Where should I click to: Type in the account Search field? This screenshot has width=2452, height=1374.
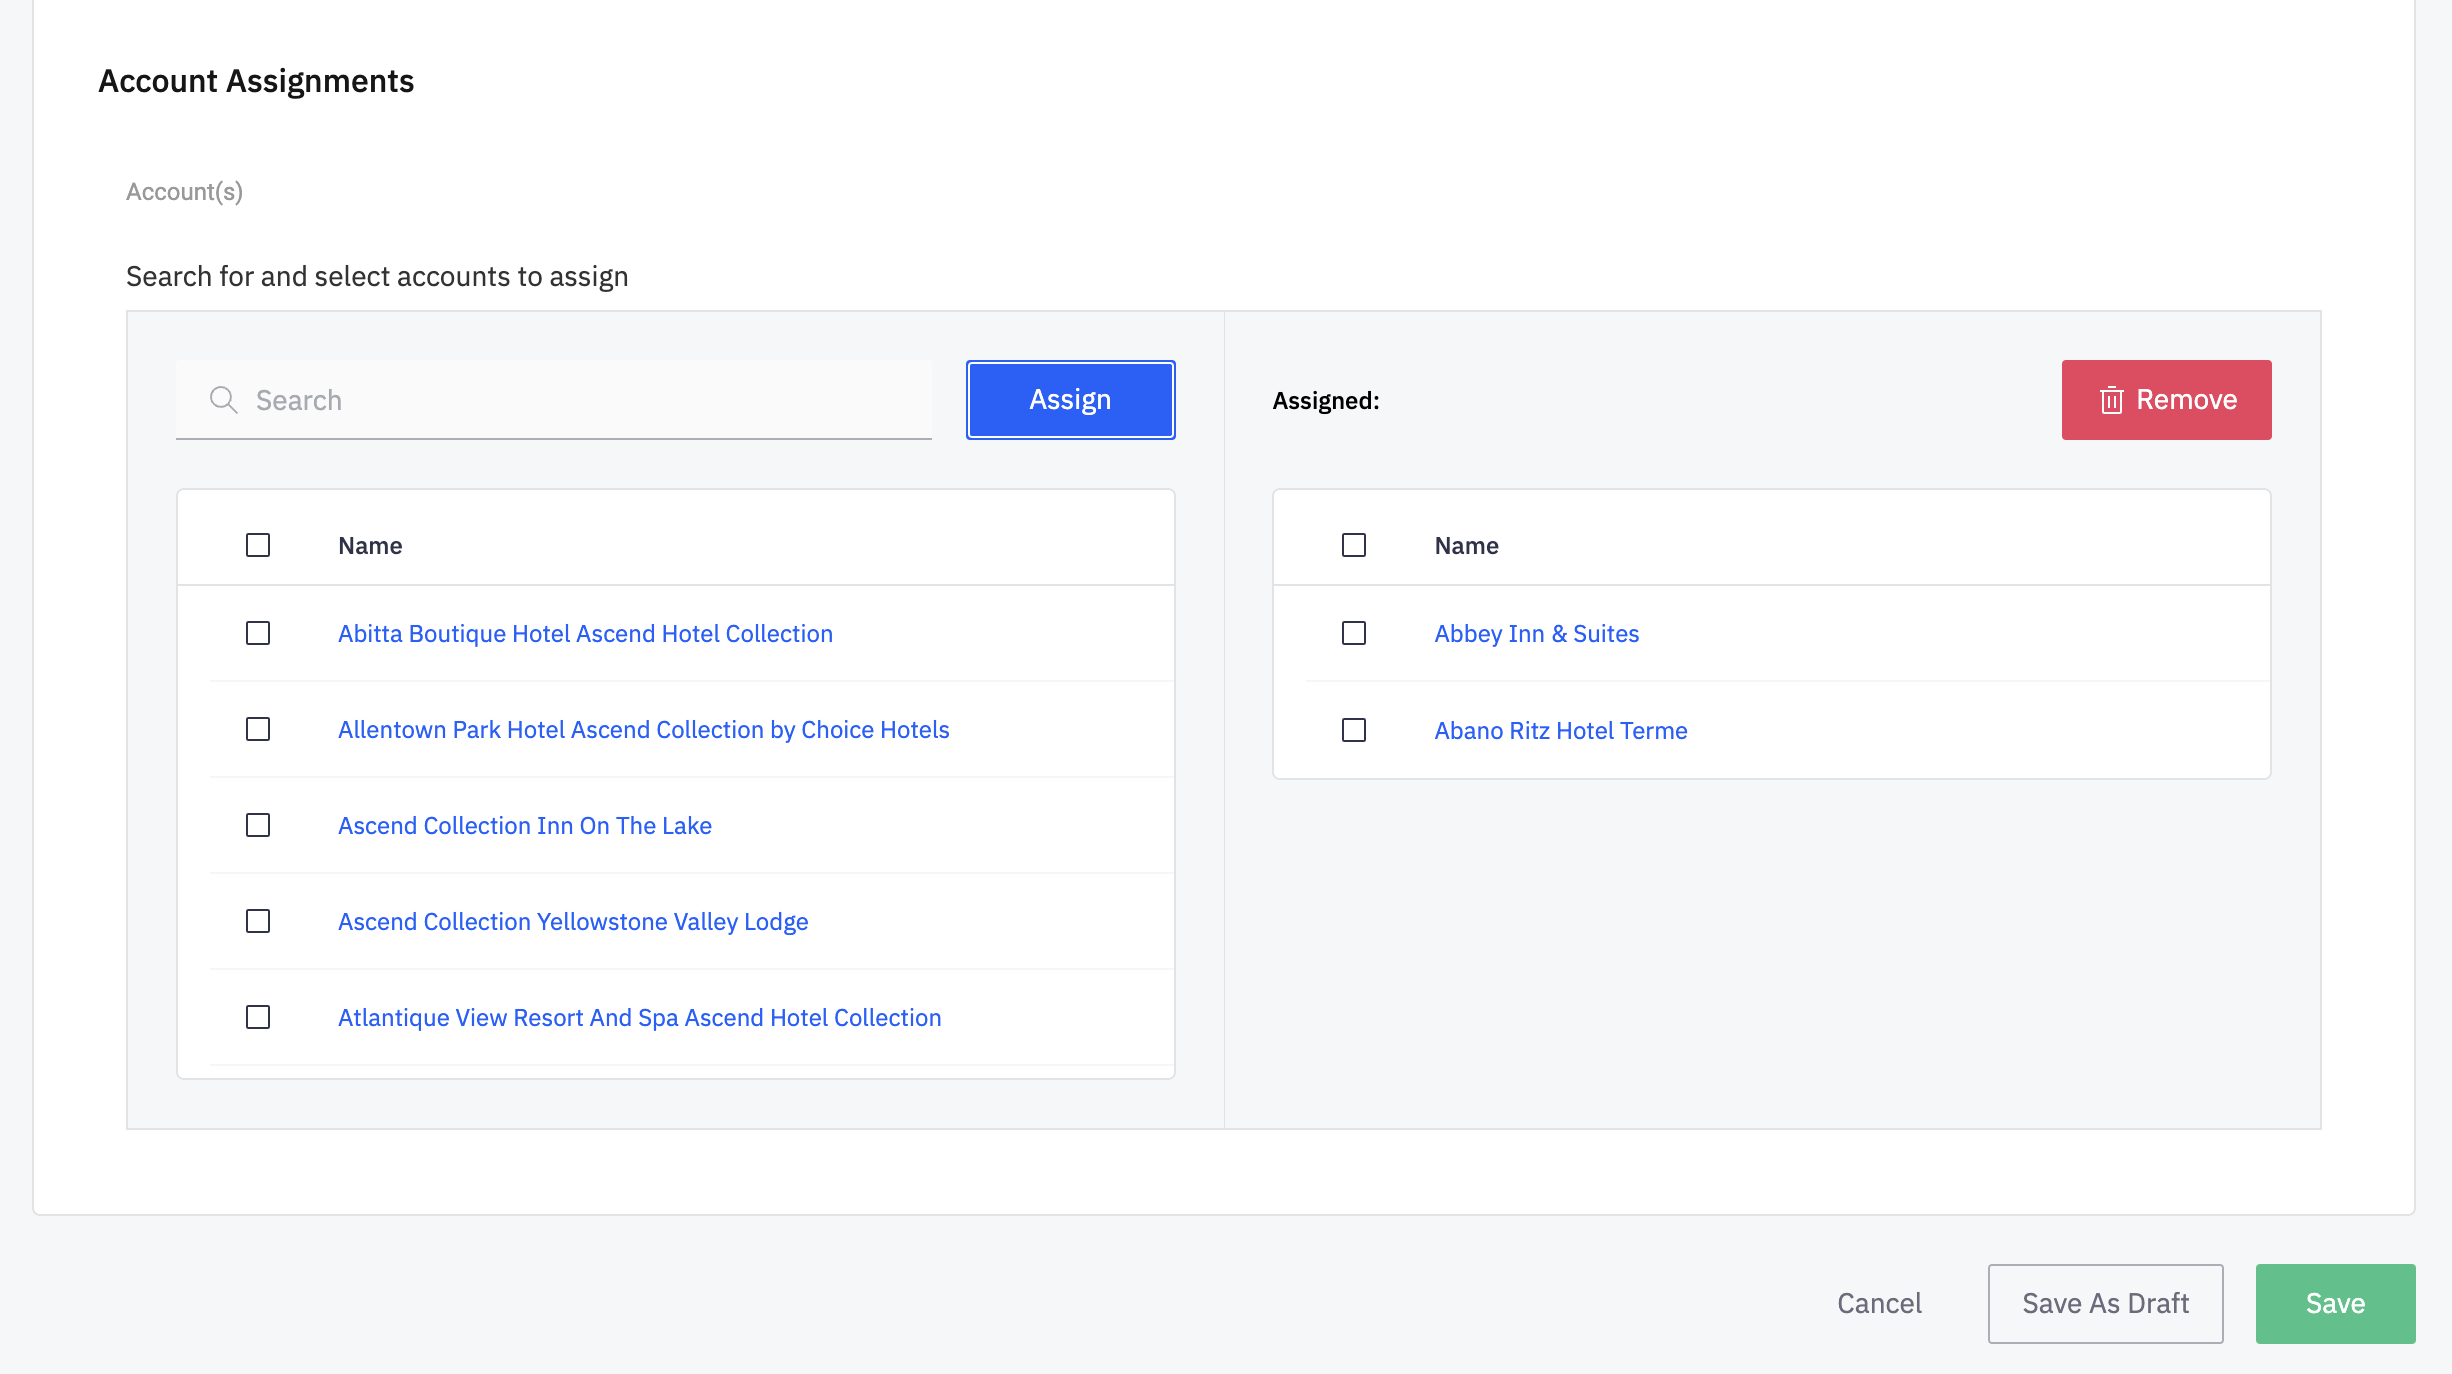(x=580, y=400)
